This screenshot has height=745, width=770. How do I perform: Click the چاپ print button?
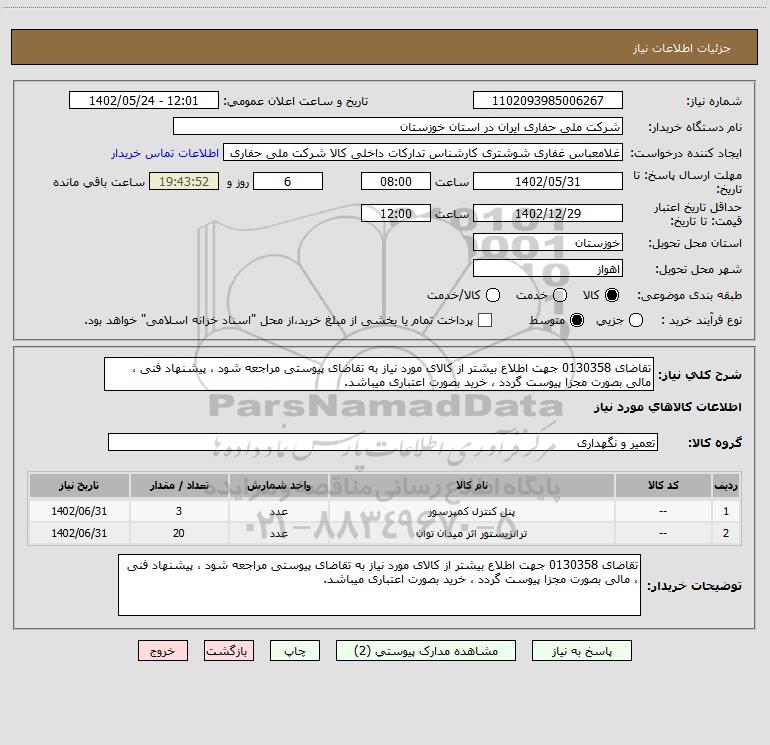295,651
